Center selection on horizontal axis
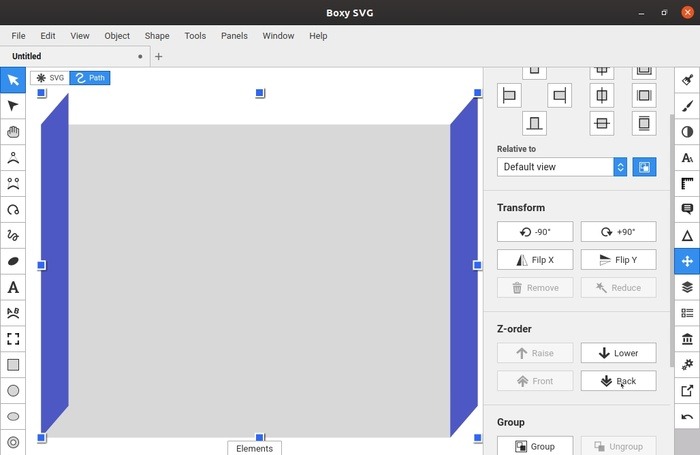The height and width of the screenshot is (455, 700). click(x=602, y=123)
